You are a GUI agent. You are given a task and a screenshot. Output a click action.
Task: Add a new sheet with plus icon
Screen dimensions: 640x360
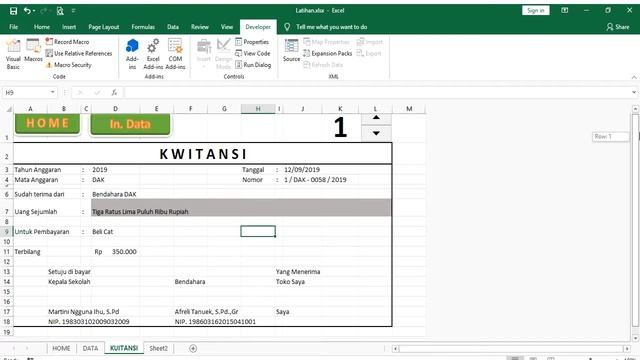pyautogui.click(x=193, y=348)
